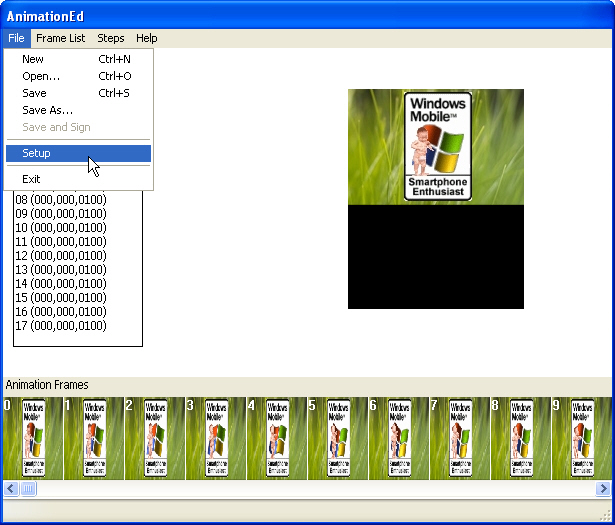This screenshot has height=525, width=615.
Task: Choose New from the File menu
Action: [x=78, y=59]
